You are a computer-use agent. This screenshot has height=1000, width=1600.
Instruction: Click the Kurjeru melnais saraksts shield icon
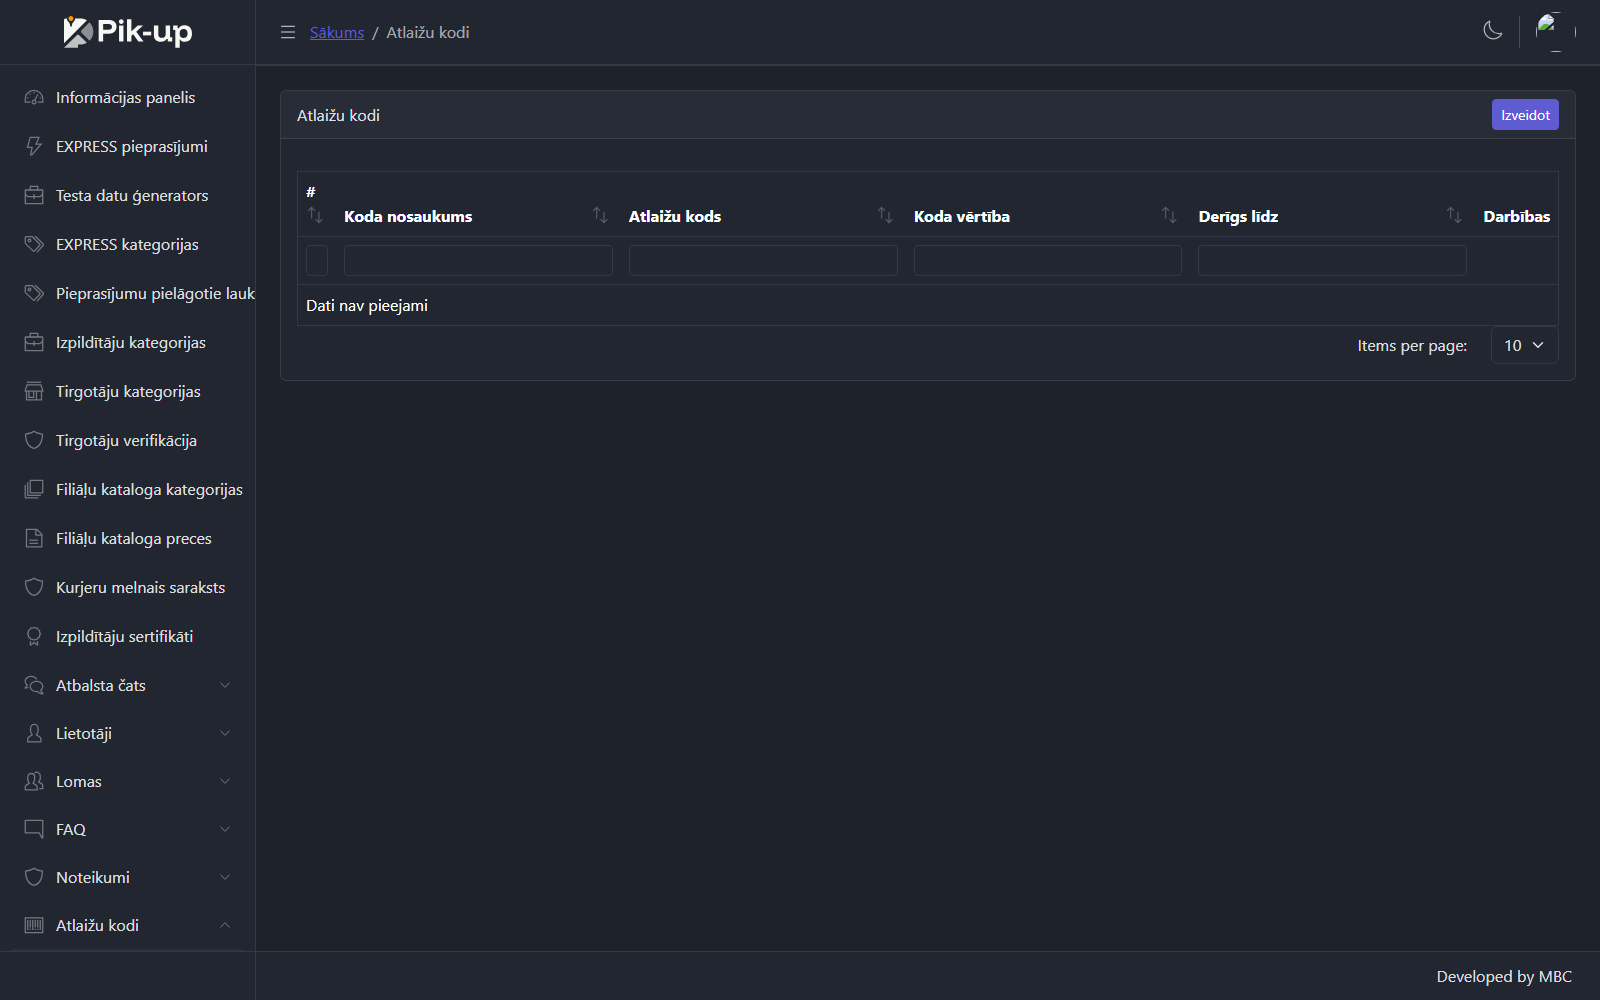34,587
